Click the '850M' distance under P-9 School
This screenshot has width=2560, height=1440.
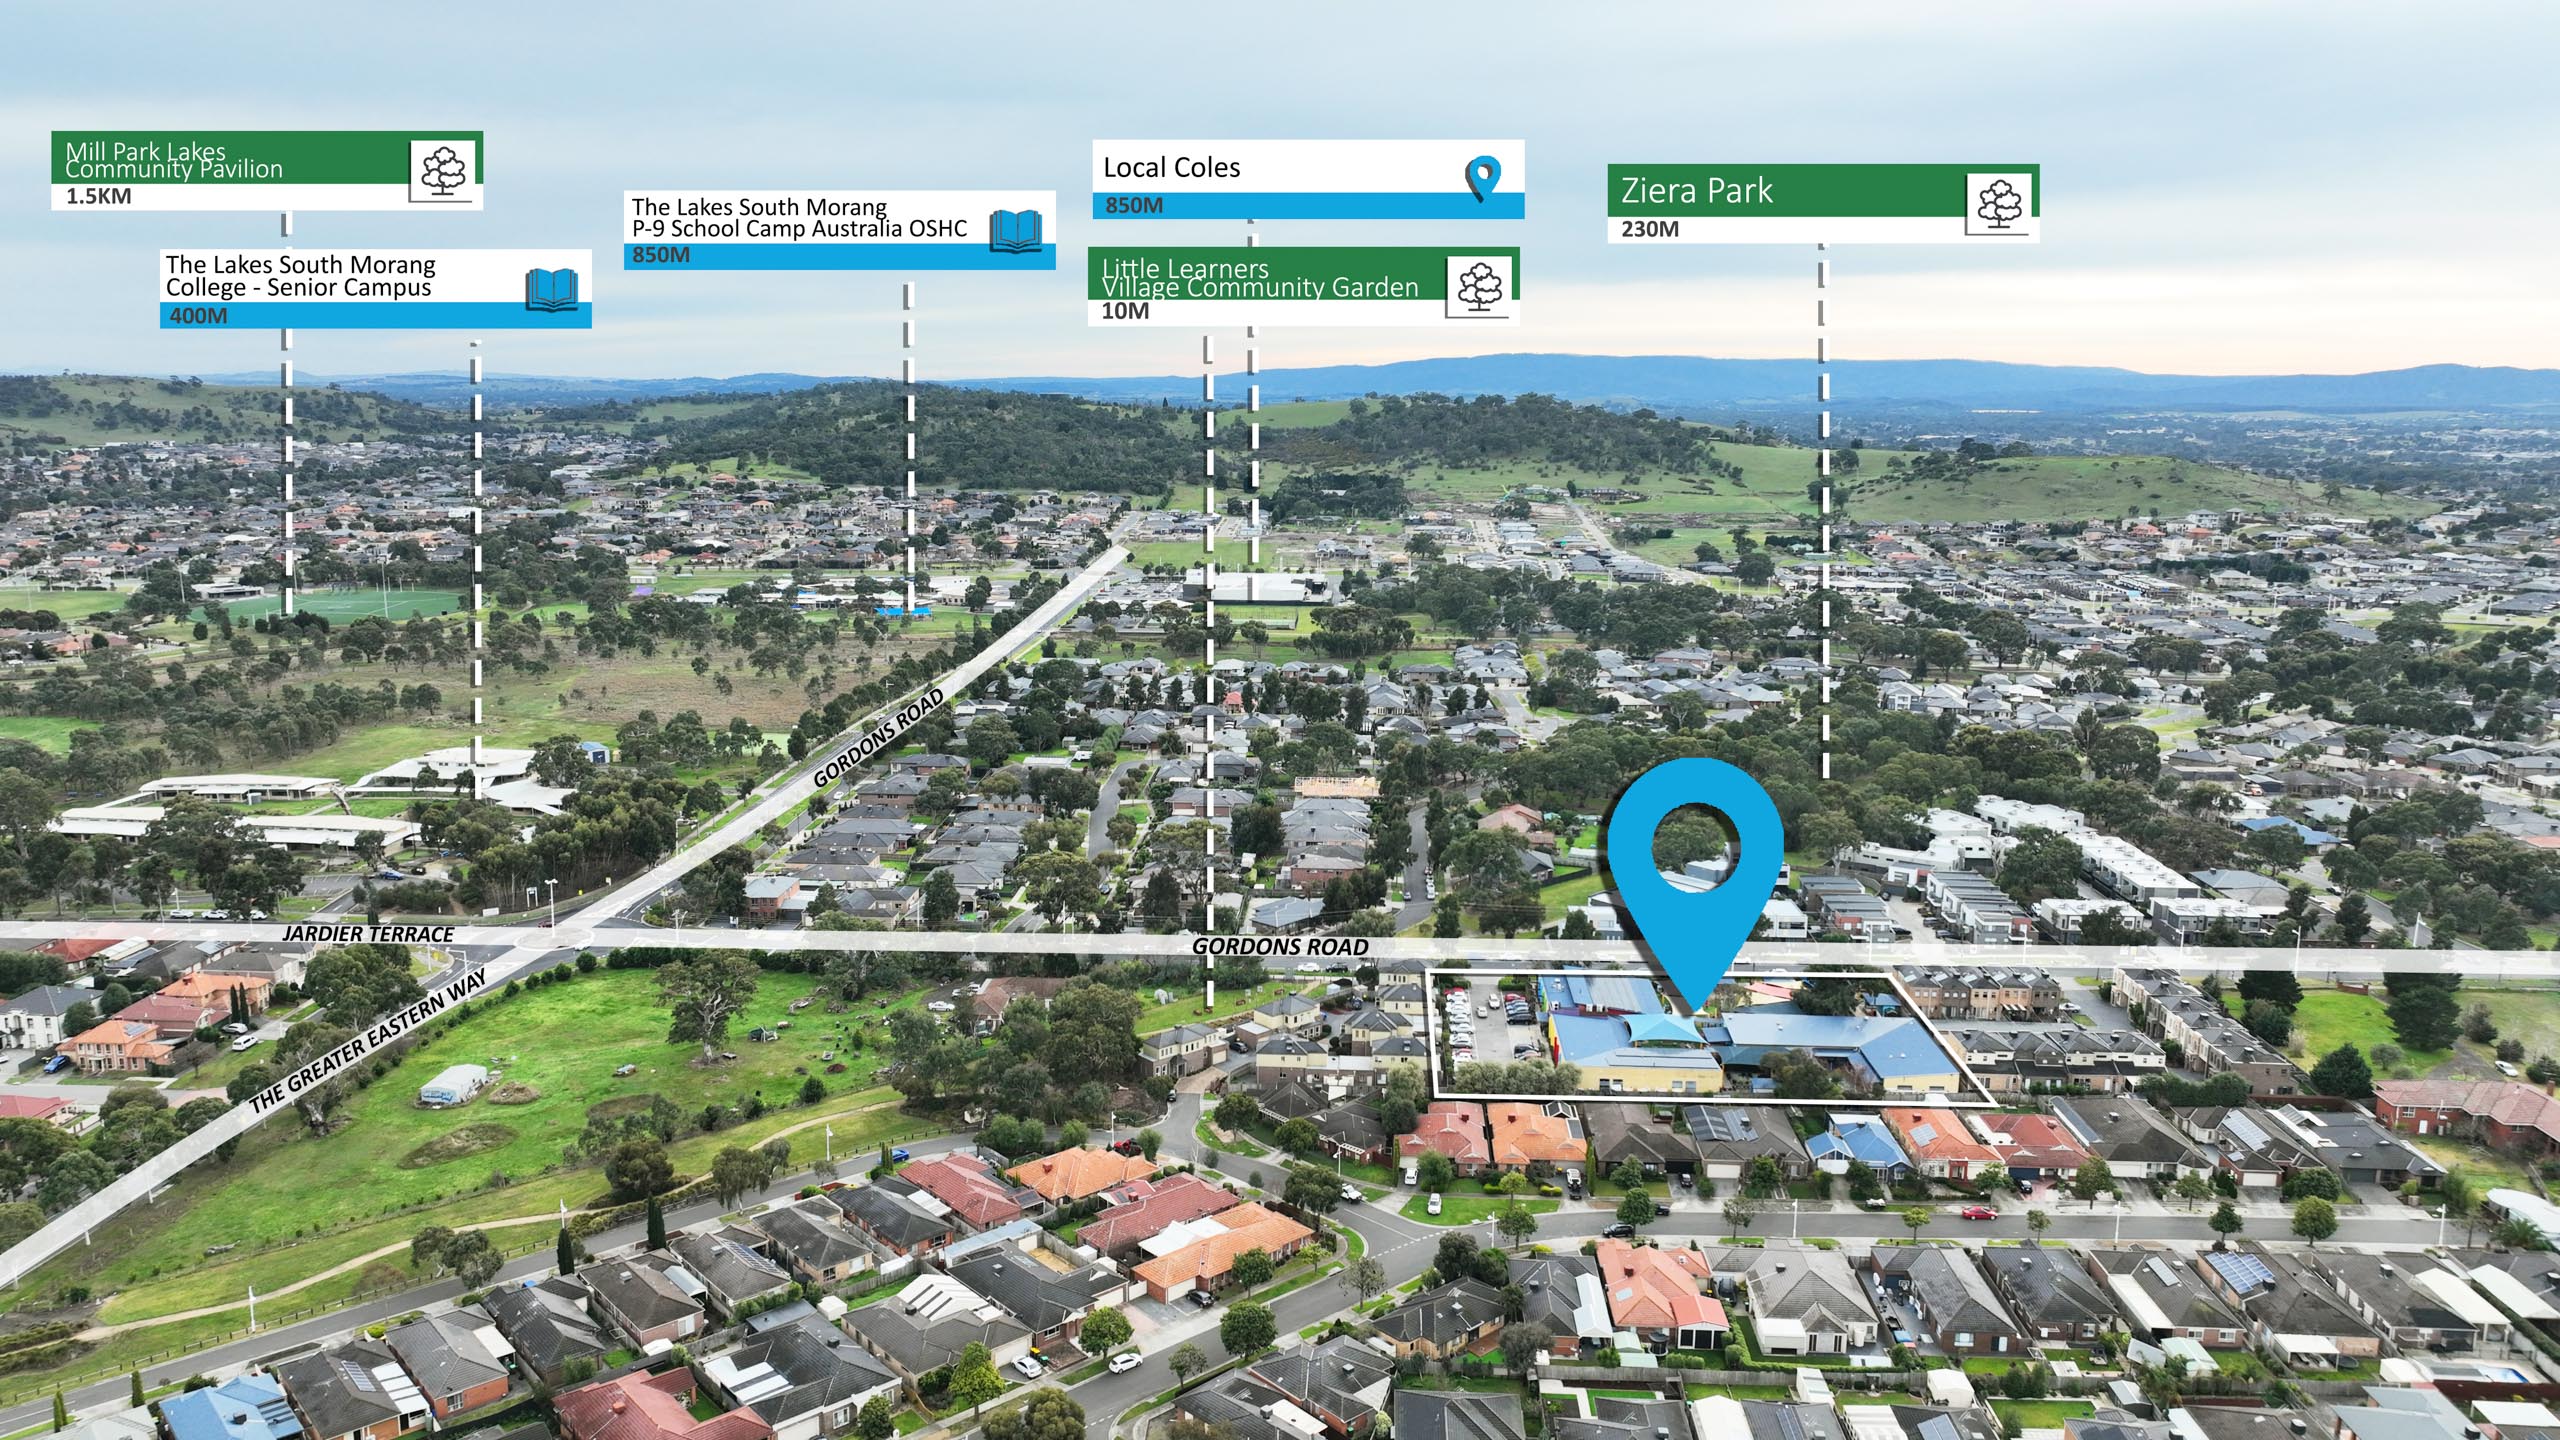(661, 255)
